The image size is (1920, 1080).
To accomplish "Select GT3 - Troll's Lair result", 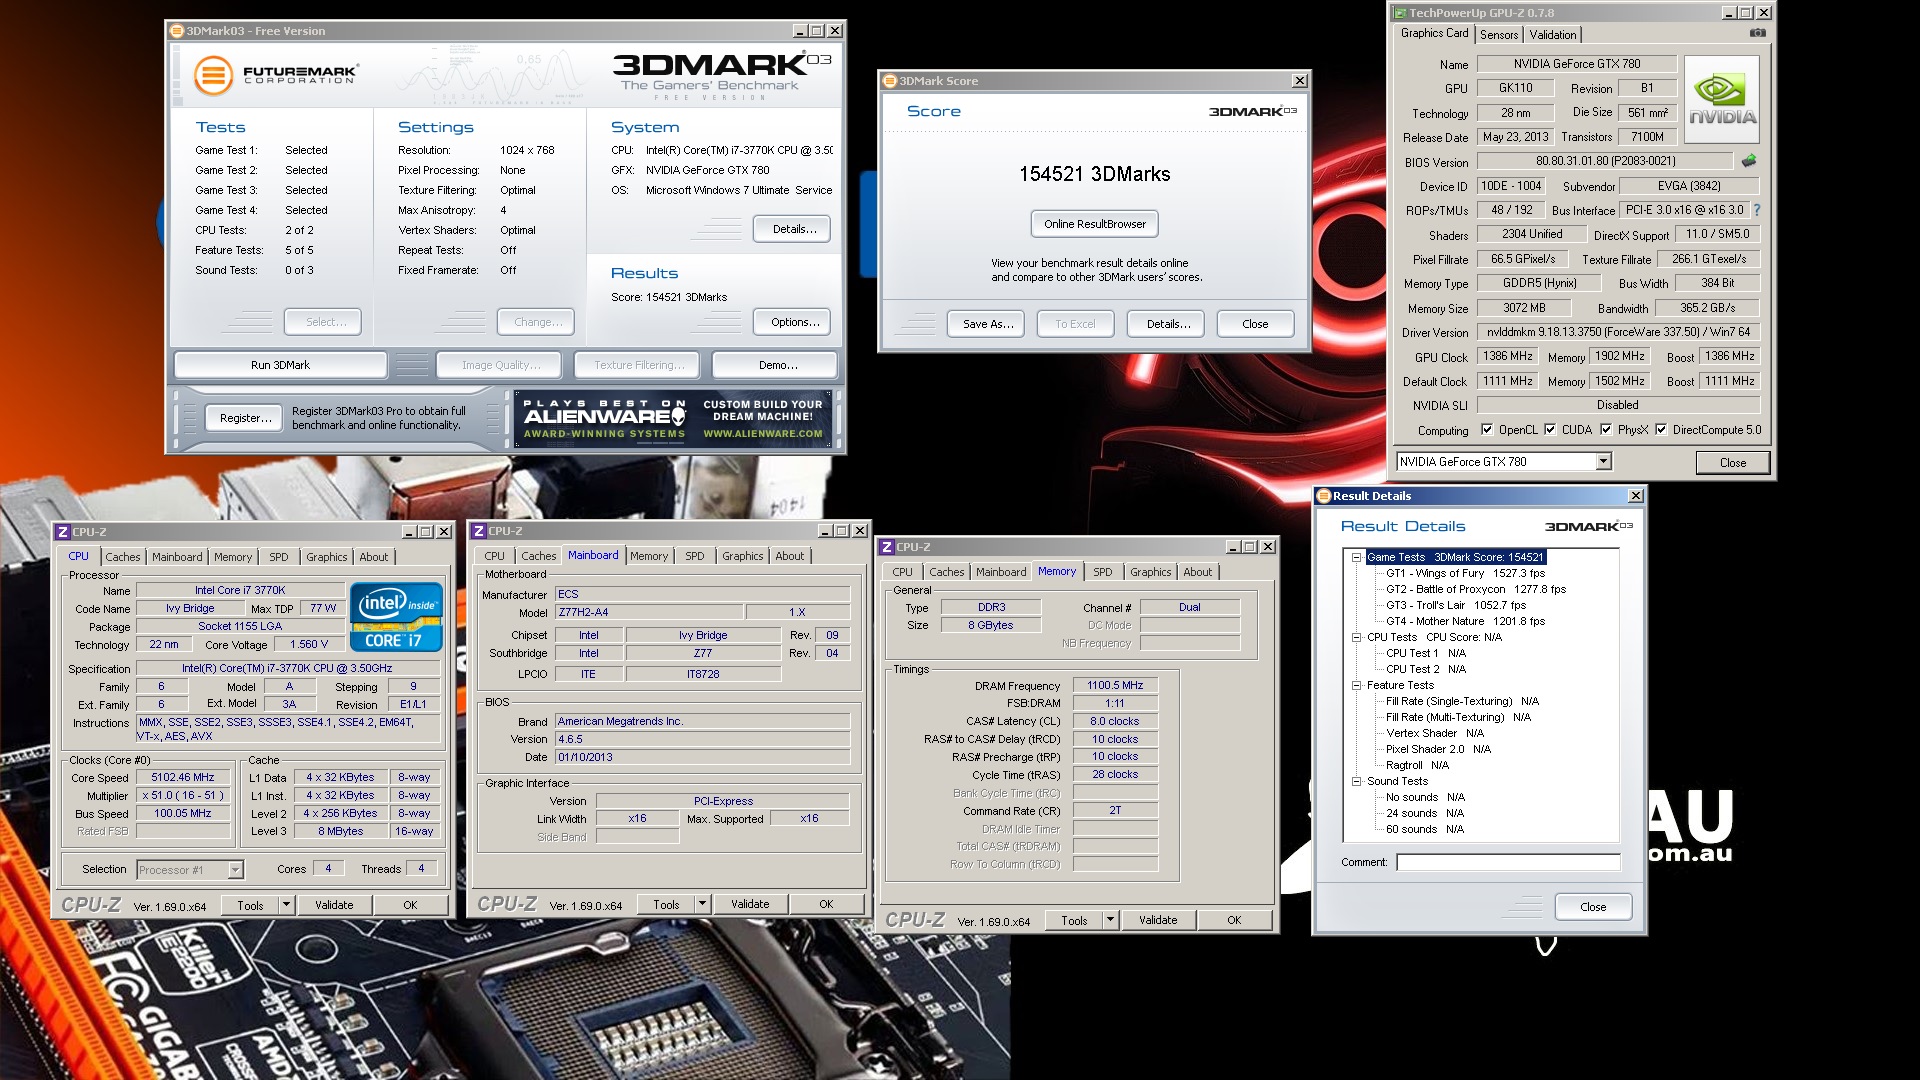I will pyautogui.click(x=1455, y=605).
